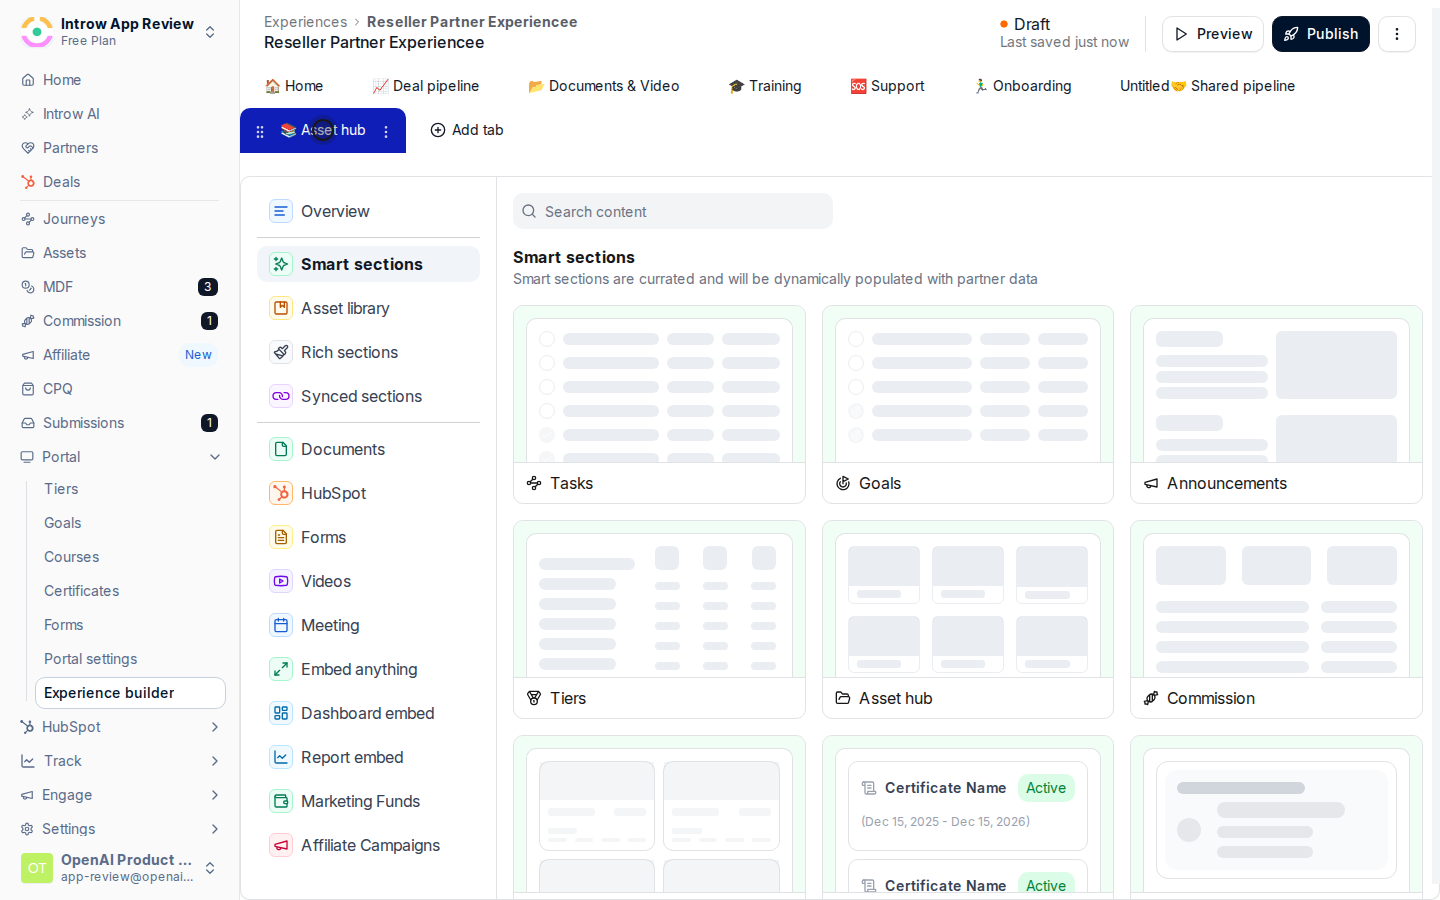Open Courses in Portal submenu
Image resolution: width=1440 pixels, height=900 pixels.
coord(72,557)
